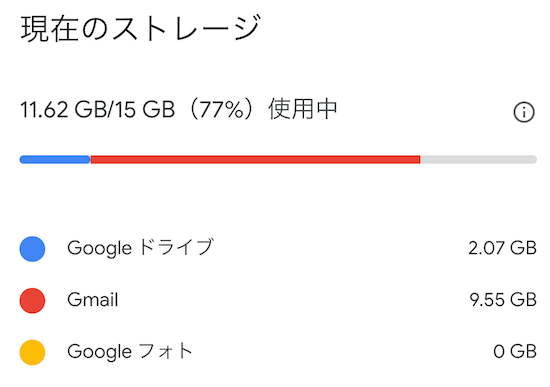The height and width of the screenshot is (387, 550).
Task: Click the 2.07 GB Drive usage value
Action: click(x=502, y=248)
